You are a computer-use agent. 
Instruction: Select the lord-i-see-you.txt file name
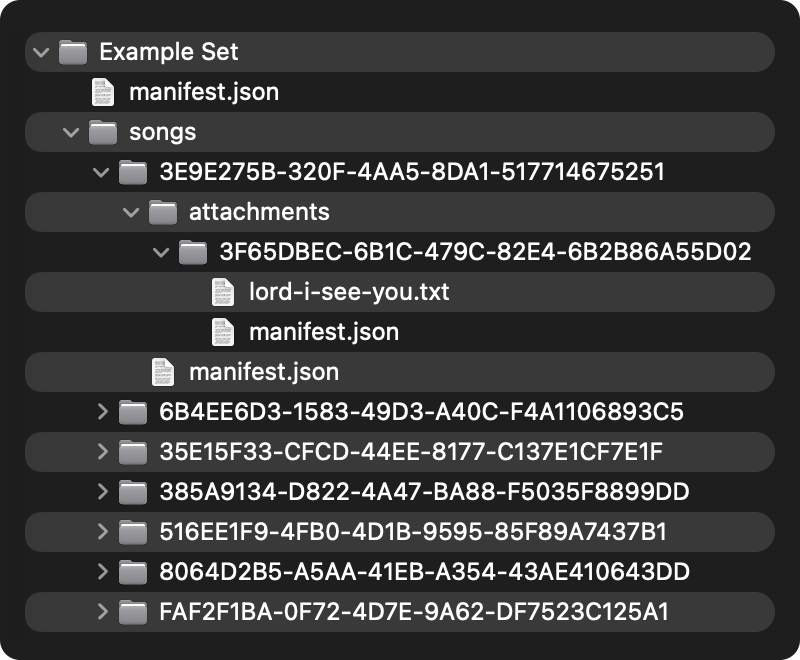(x=349, y=292)
